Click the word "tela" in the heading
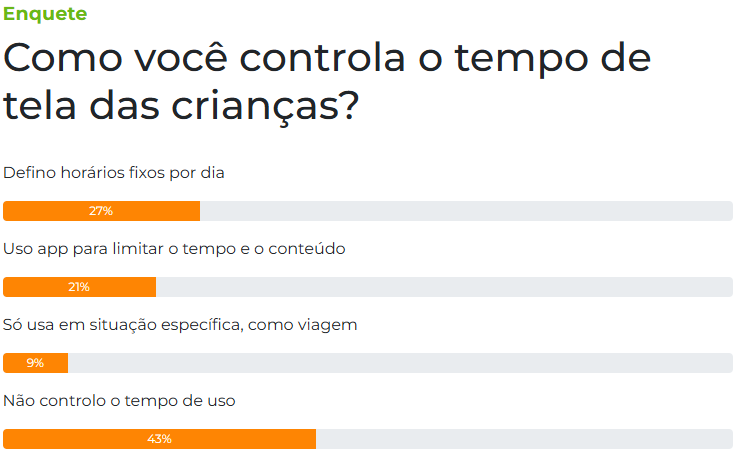 coord(40,105)
